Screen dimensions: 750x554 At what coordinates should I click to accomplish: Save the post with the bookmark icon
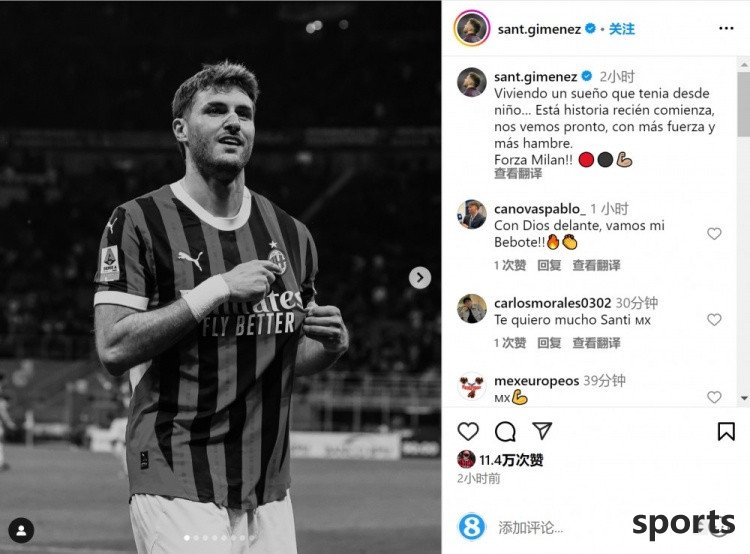pos(726,432)
